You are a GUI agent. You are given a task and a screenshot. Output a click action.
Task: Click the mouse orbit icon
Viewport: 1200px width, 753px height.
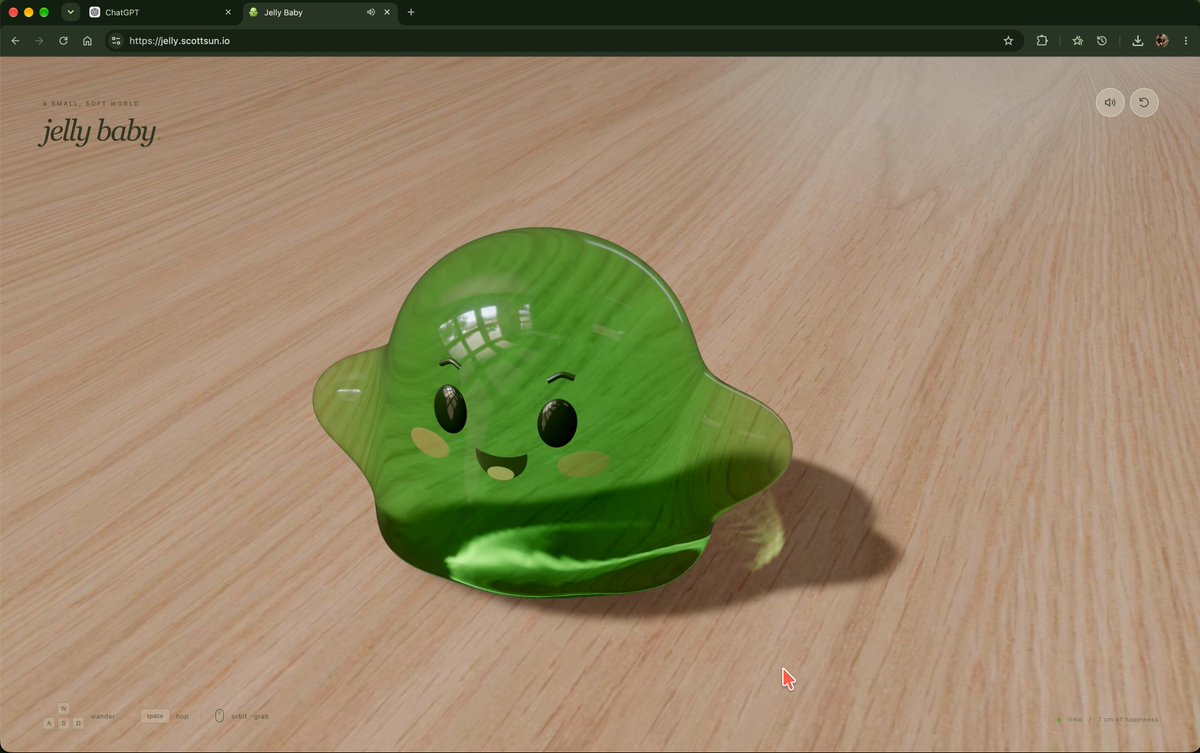pos(220,716)
